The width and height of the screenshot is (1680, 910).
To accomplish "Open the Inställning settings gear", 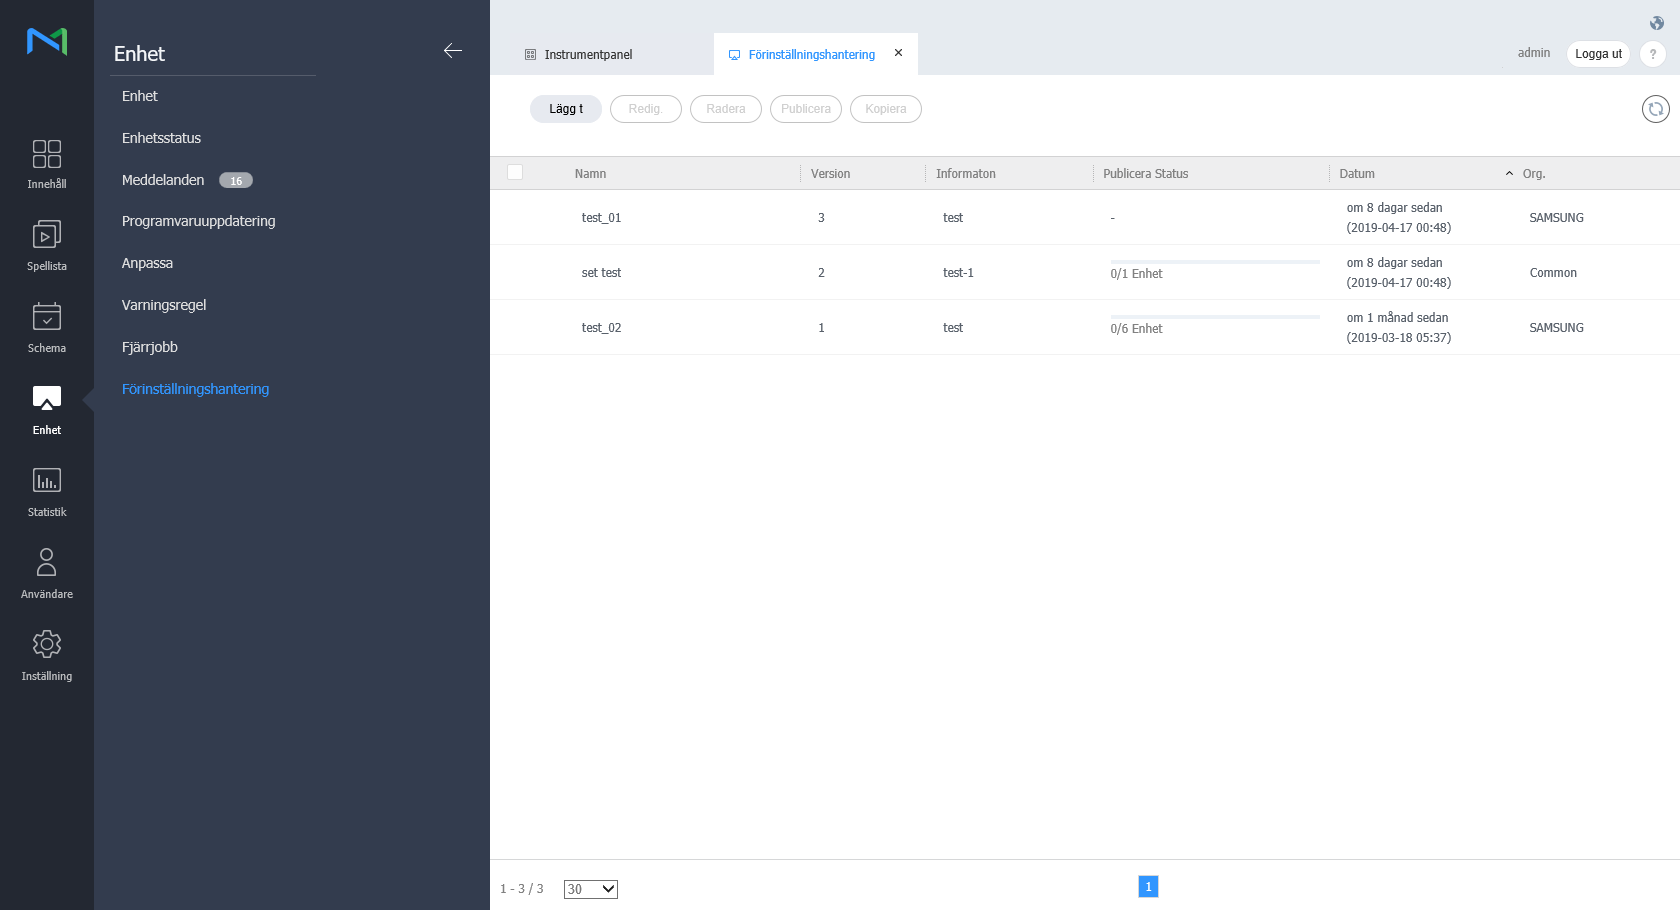I will [x=47, y=656].
